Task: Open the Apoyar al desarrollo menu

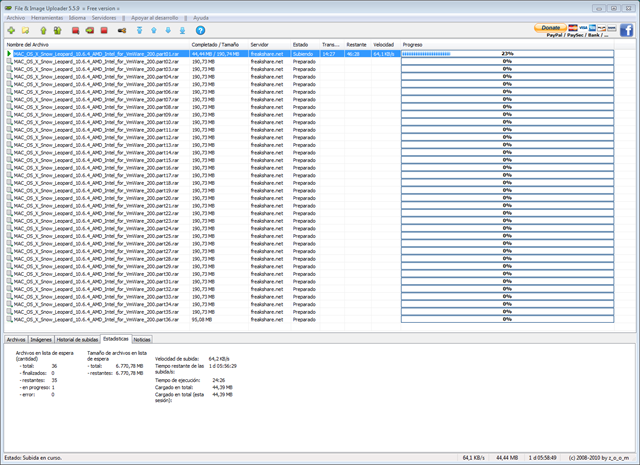Action: tap(154, 18)
